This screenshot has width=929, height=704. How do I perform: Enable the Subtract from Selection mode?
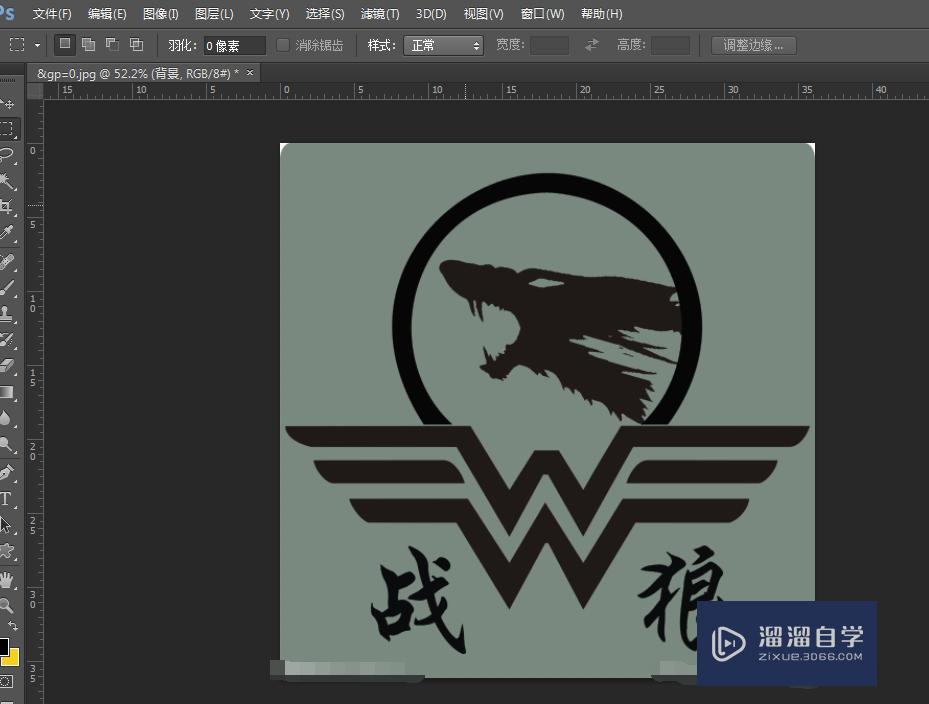point(113,45)
